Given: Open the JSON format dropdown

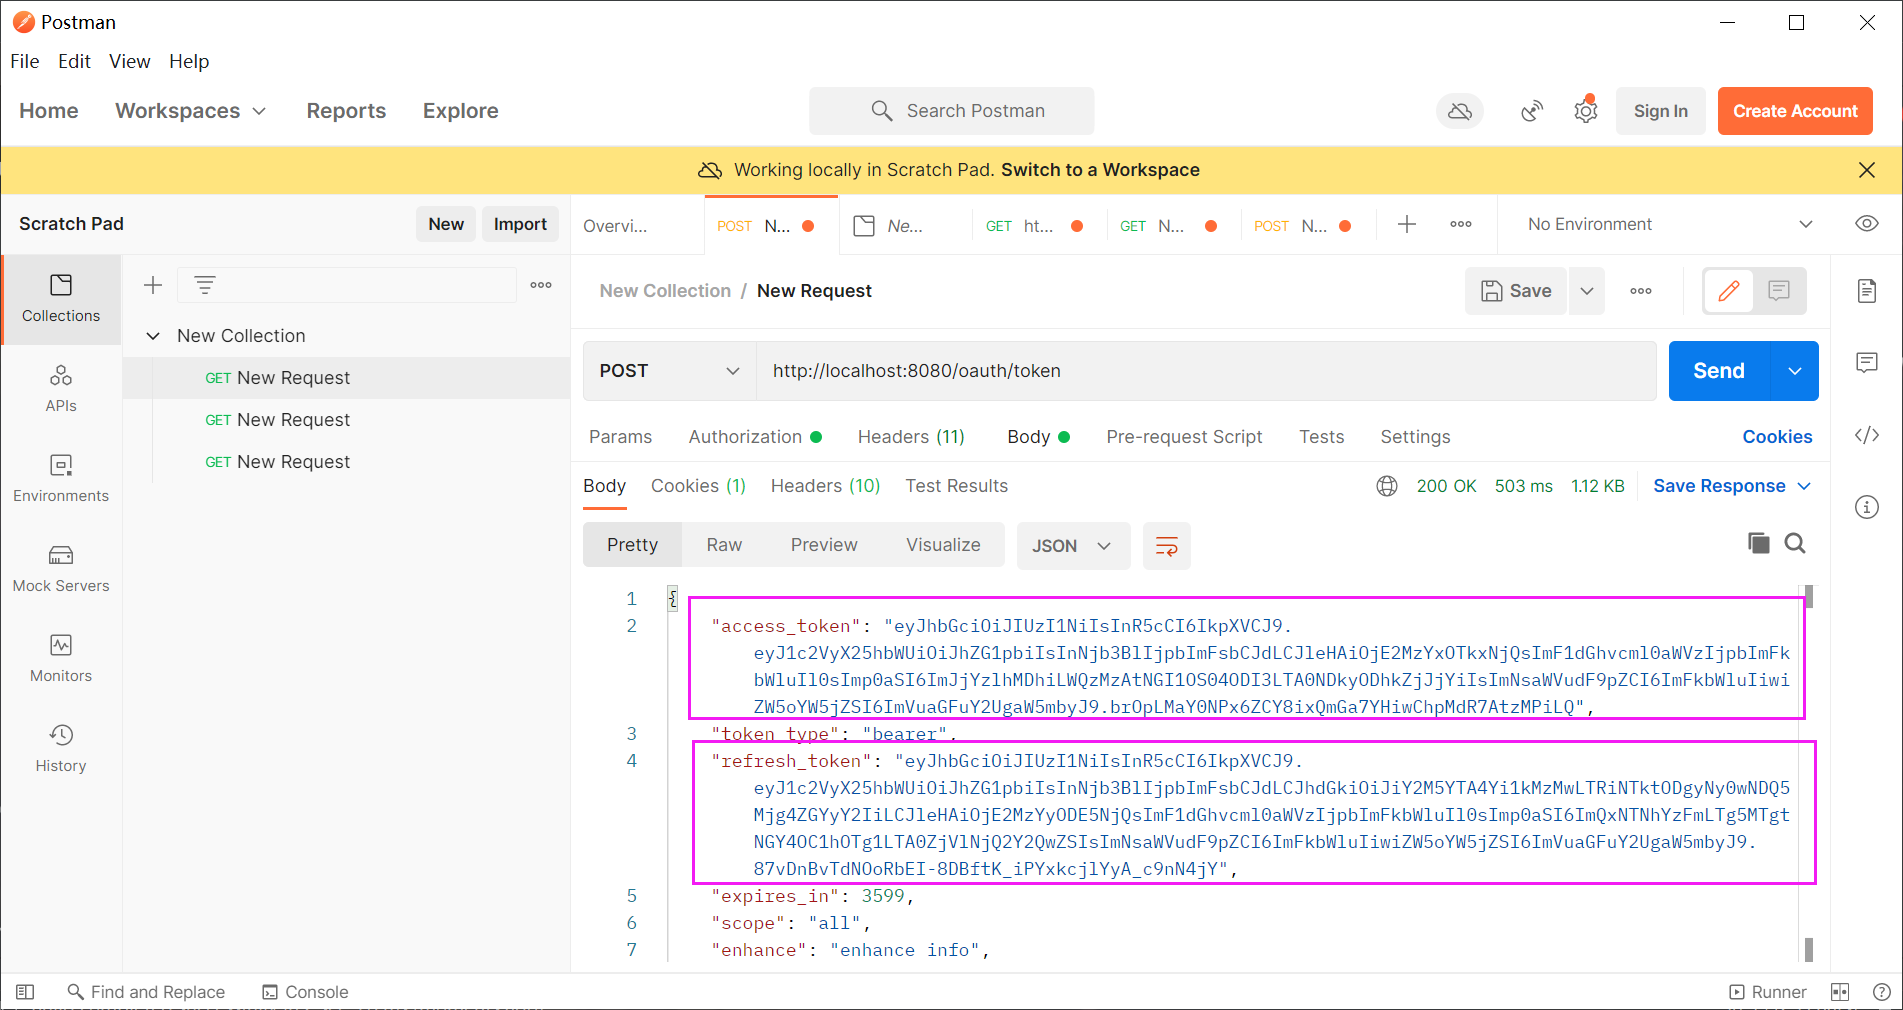Looking at the screenshot, I should click(x=1073, y=546).
